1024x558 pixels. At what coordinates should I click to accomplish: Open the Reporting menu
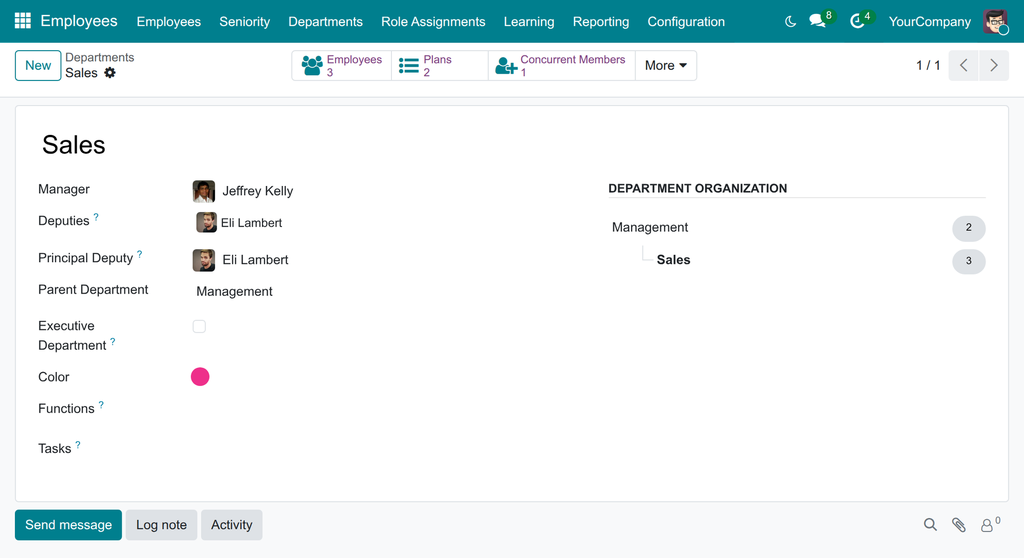[x=601, y=22]
